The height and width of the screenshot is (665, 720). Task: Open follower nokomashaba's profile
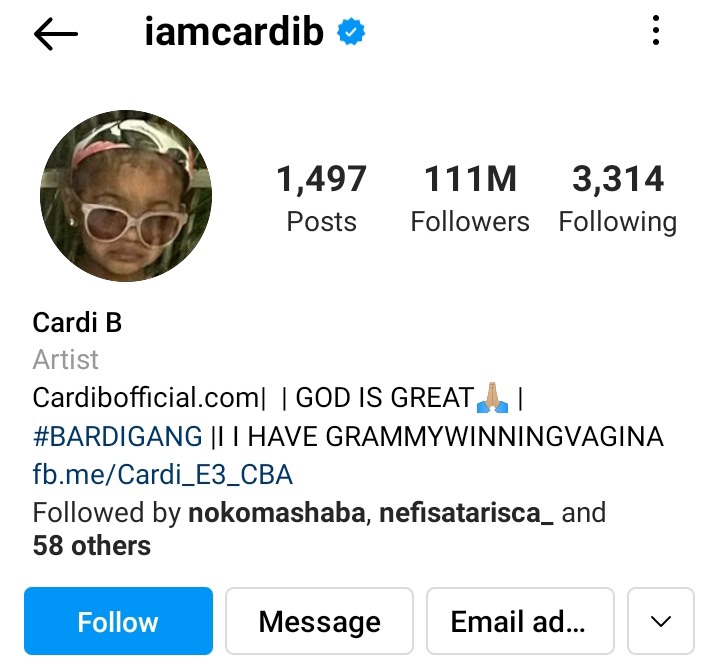tap(276, 513)
